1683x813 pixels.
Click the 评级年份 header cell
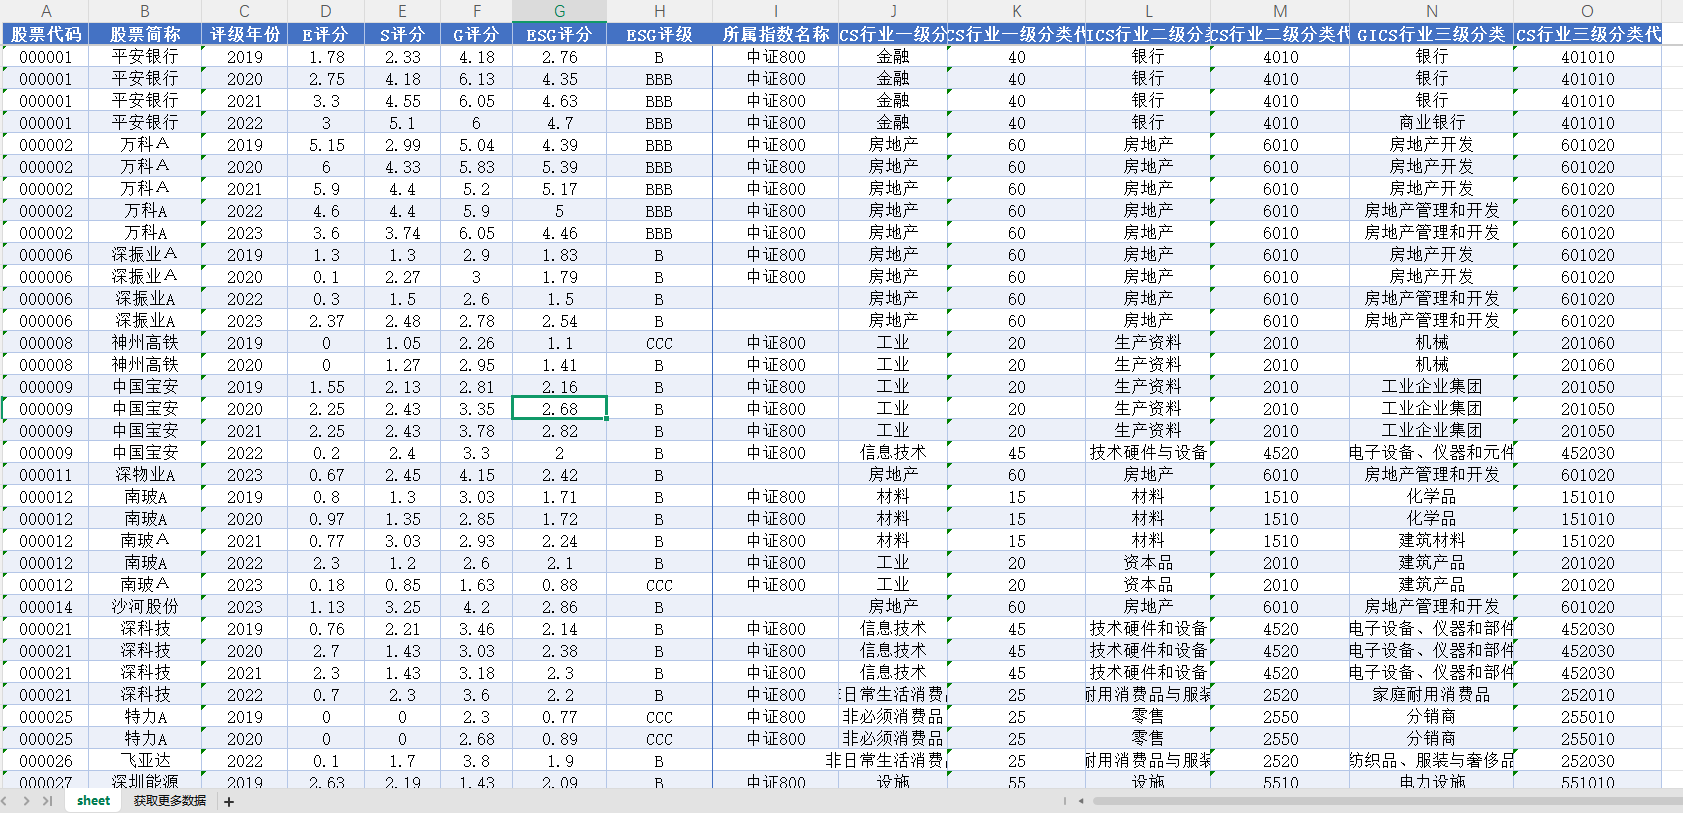click(244, 34)
